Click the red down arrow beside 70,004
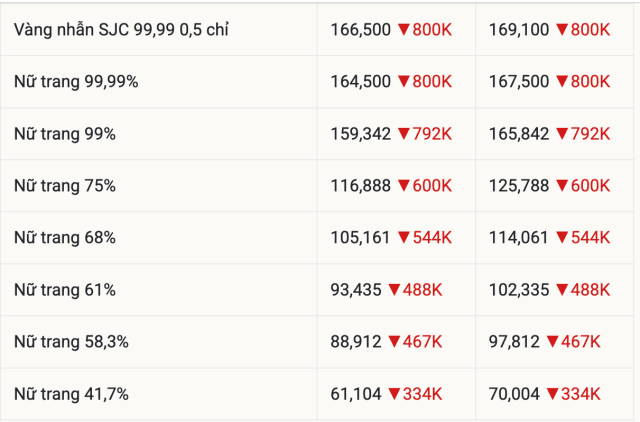The image size is (640, 422). click(553, 394)
